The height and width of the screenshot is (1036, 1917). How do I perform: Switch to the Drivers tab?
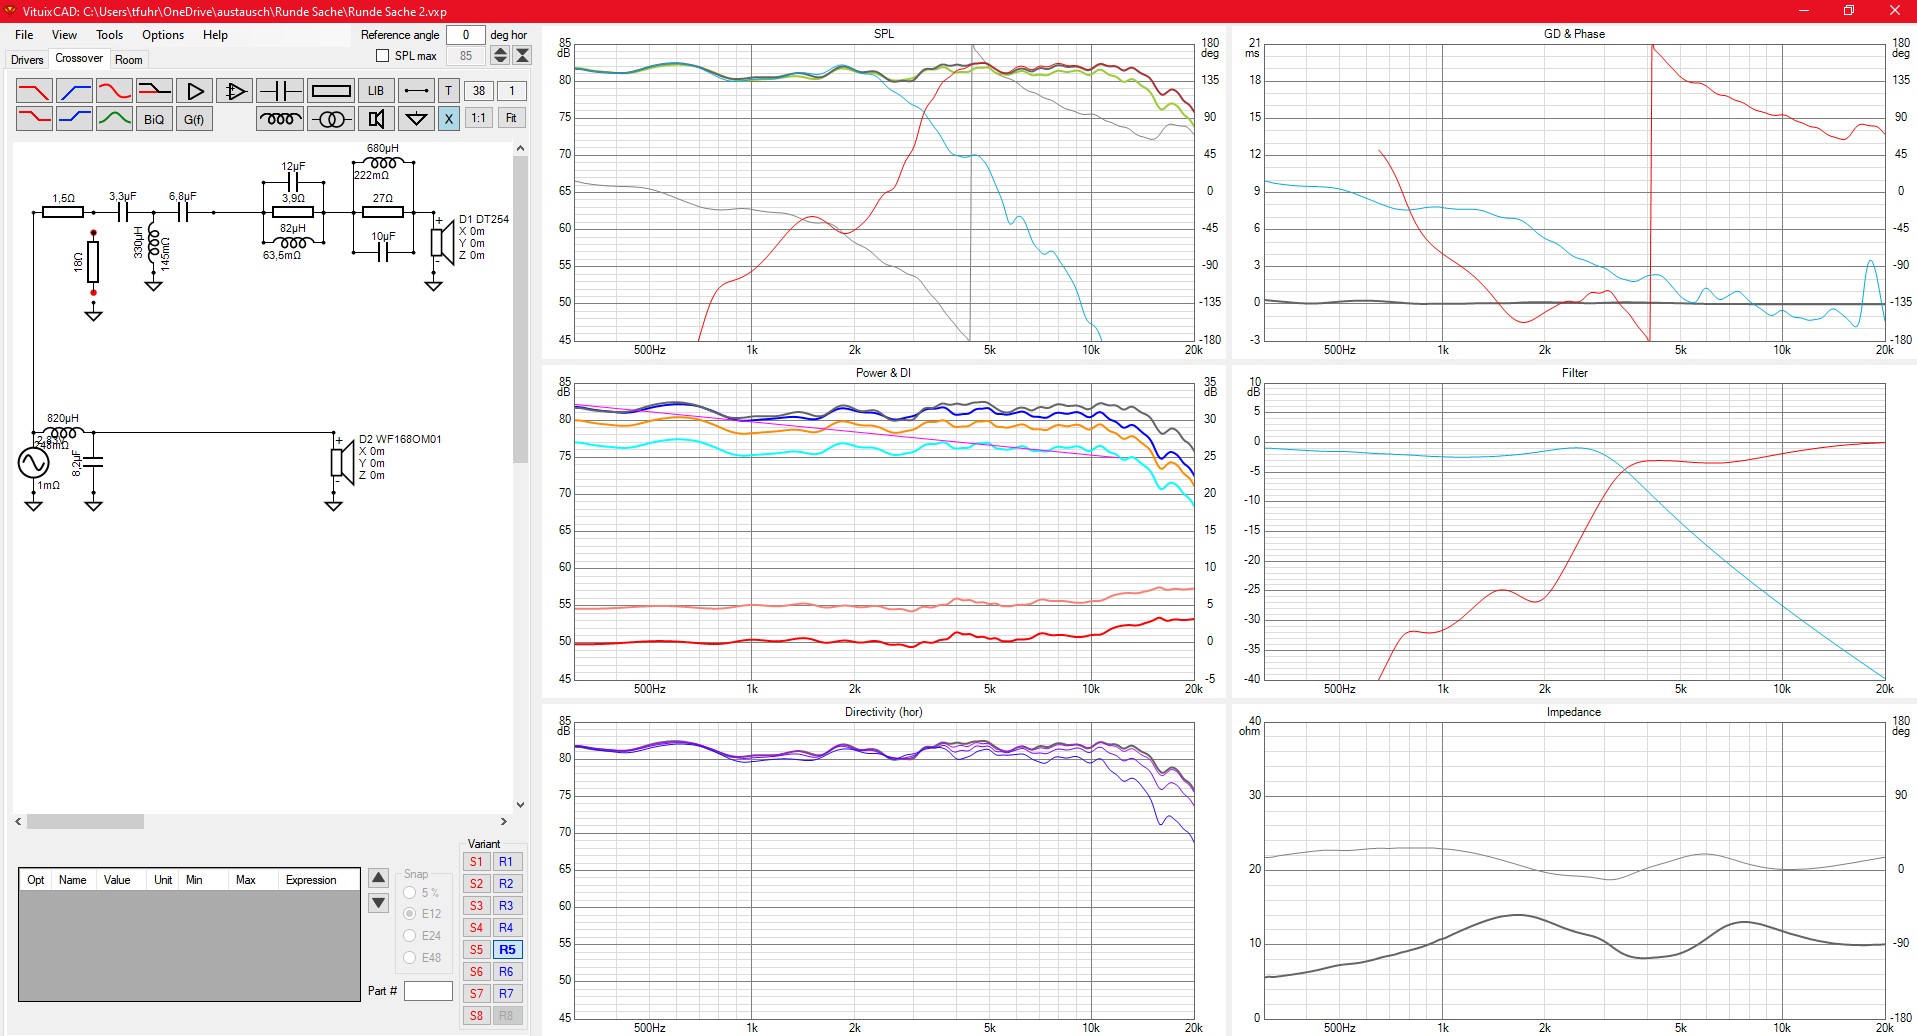pyautogui.click(x=27, y=60)
